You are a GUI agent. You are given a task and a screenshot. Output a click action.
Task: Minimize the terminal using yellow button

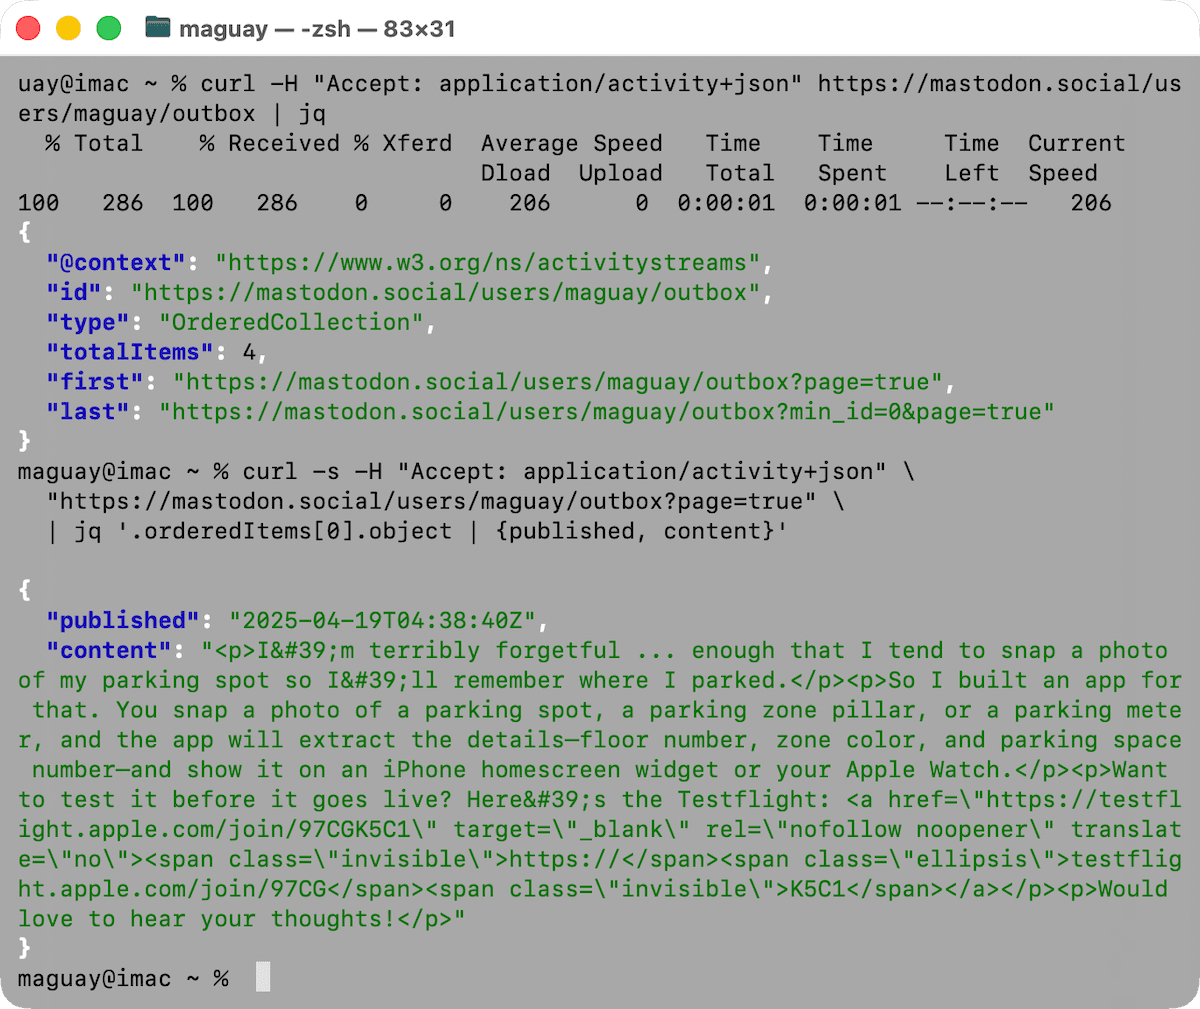[68, 28]
